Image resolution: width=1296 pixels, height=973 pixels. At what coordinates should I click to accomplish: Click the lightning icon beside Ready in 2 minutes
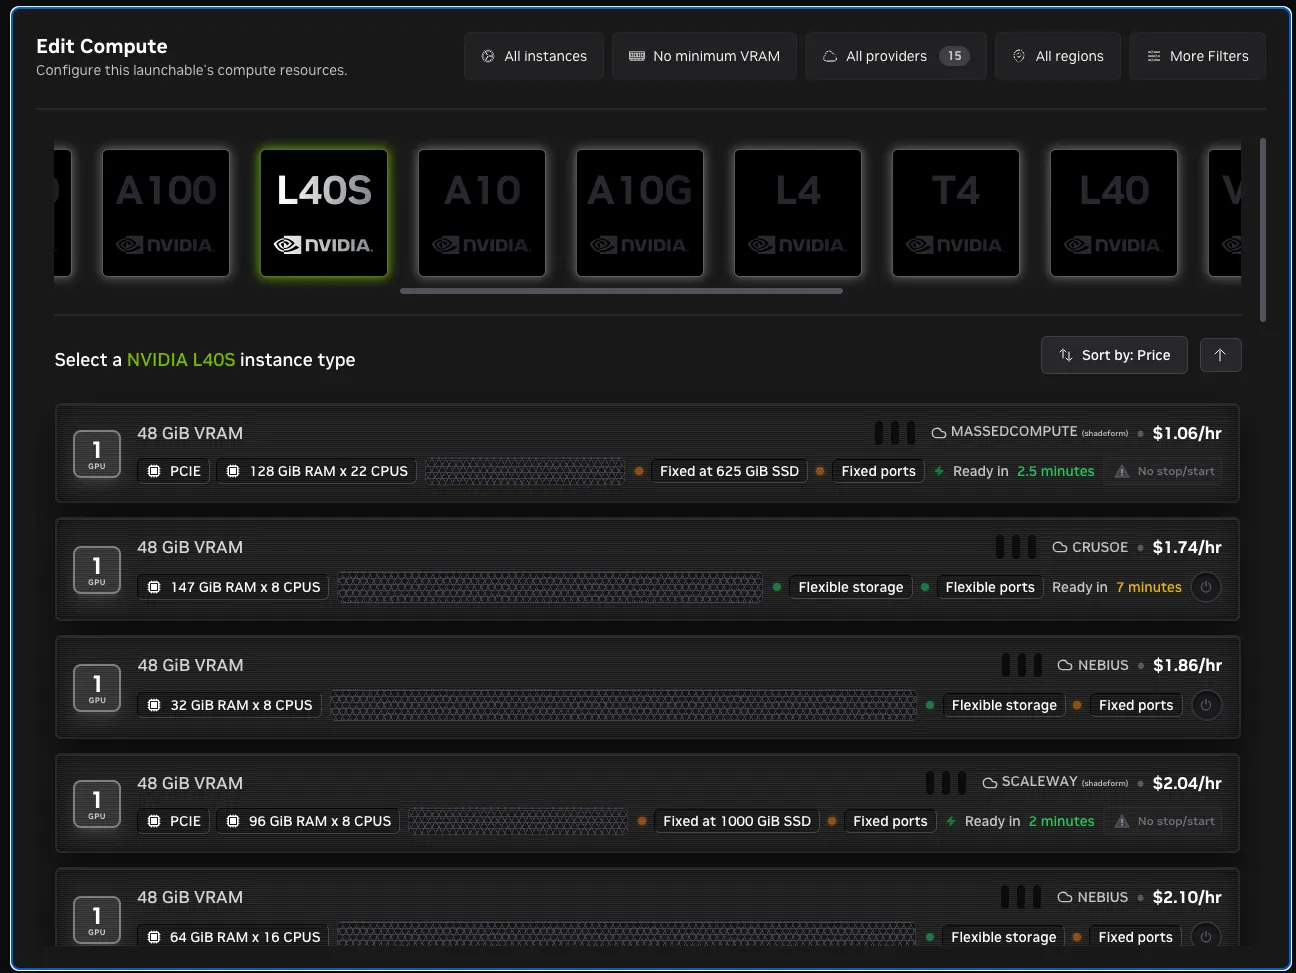(x=951, y=821)
